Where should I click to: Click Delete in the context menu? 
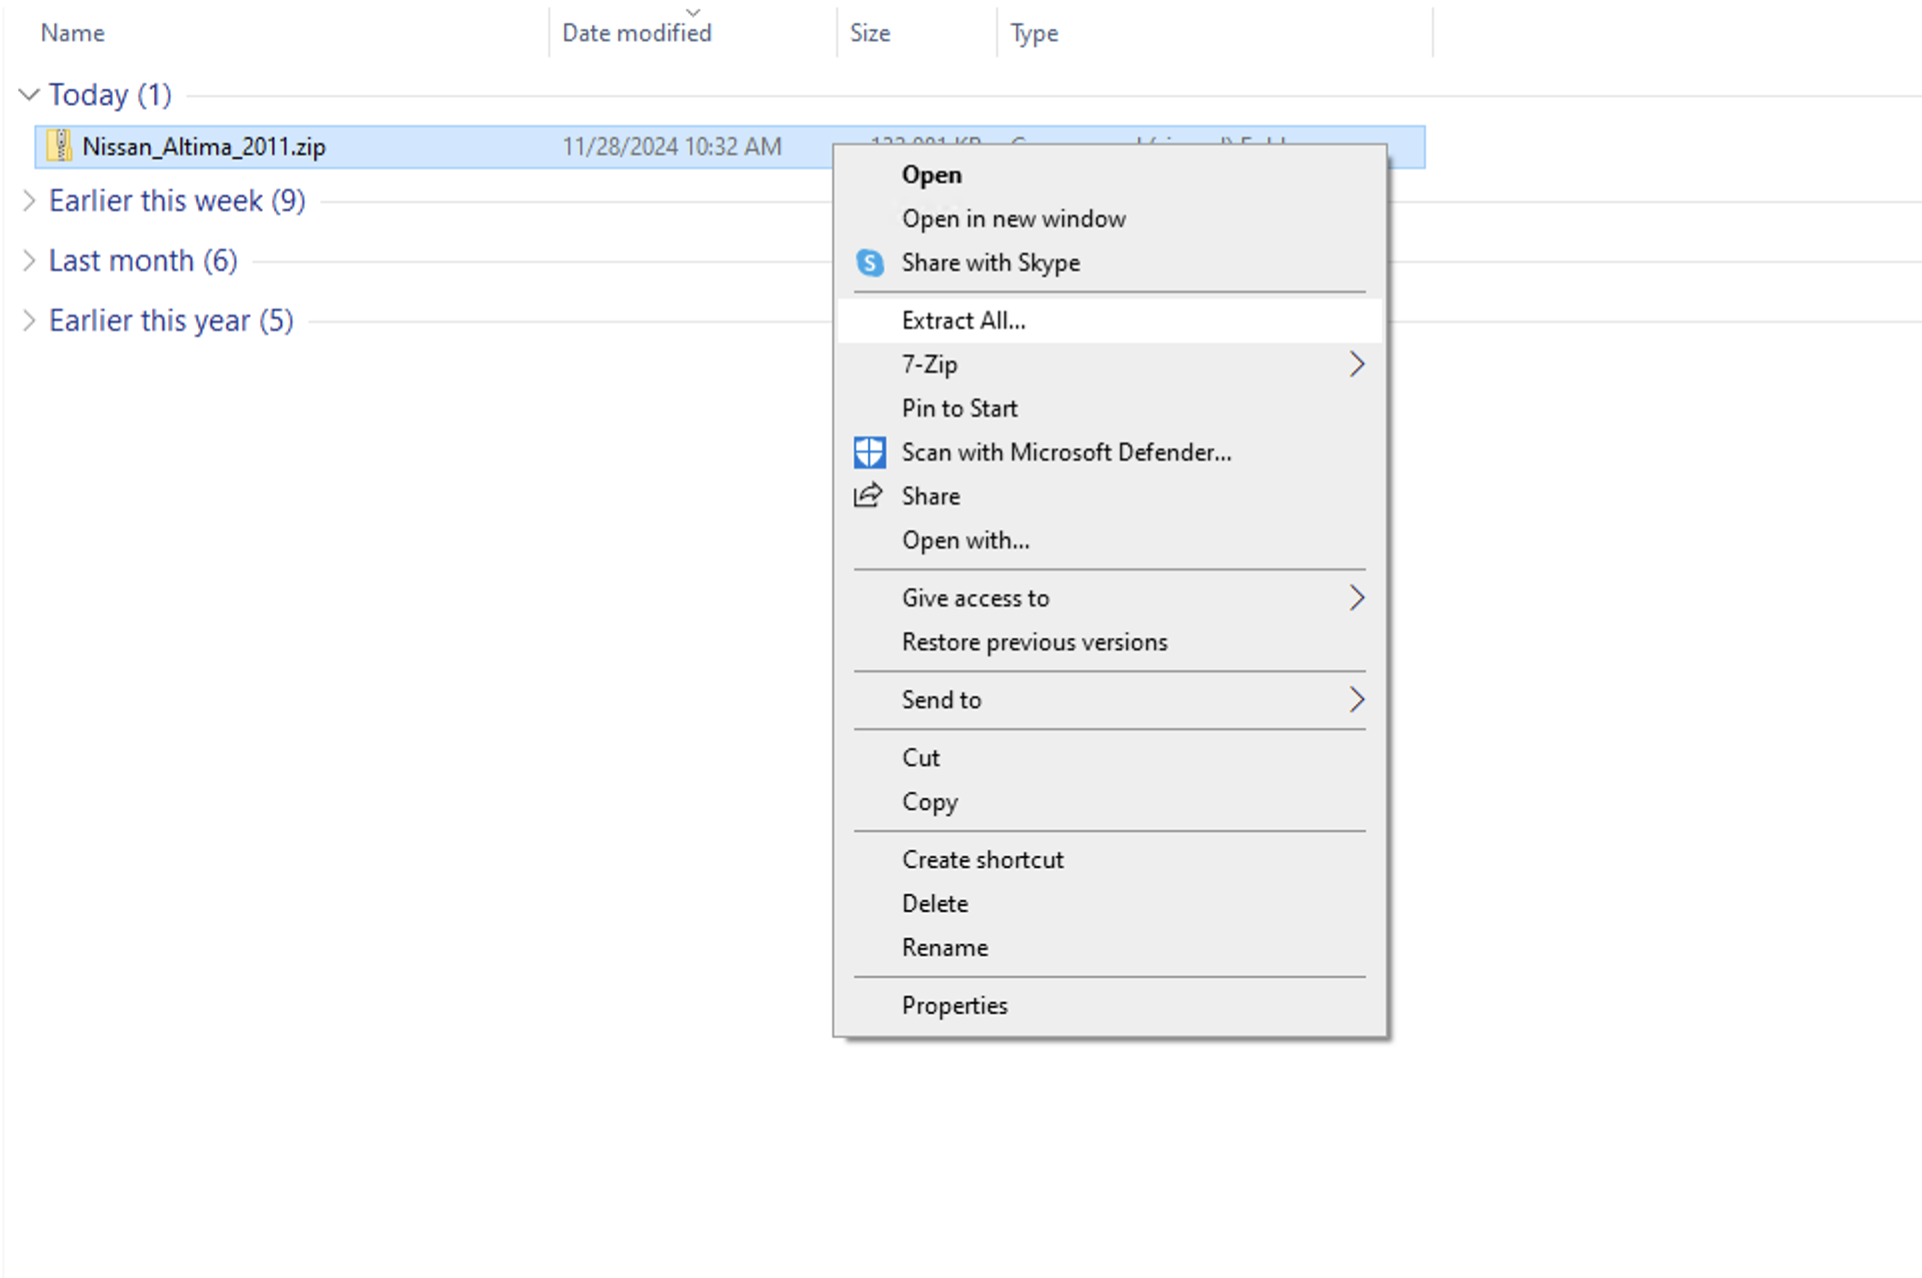click(x=934, y=904)
